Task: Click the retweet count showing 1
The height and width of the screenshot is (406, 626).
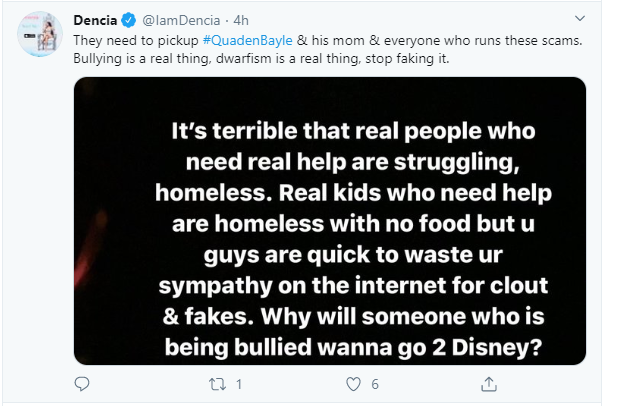Action: (x=240, y=383)
